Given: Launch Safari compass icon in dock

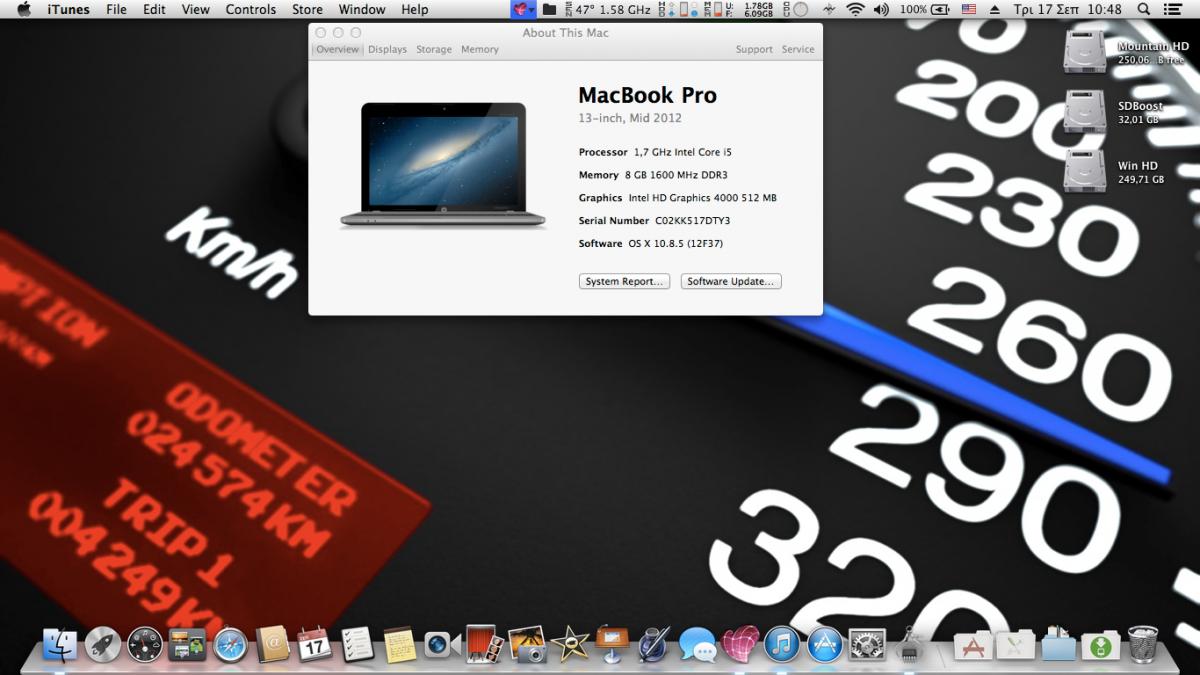Looking at the screenshot, I should coord(230,645).
